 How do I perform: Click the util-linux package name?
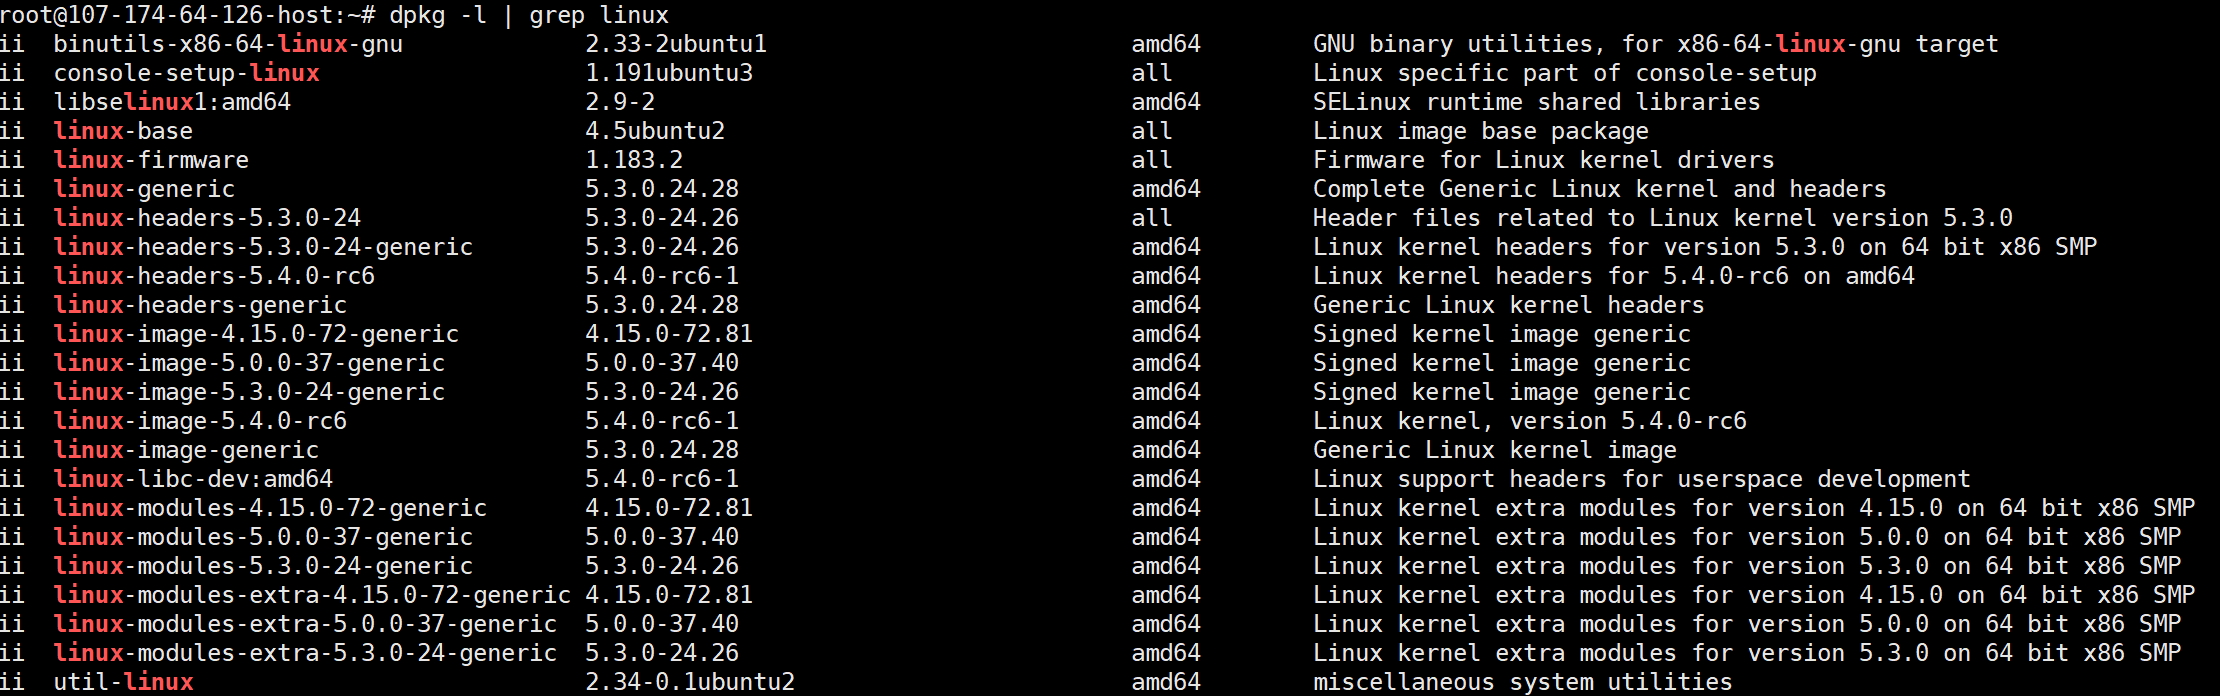(x=123, y=682)
